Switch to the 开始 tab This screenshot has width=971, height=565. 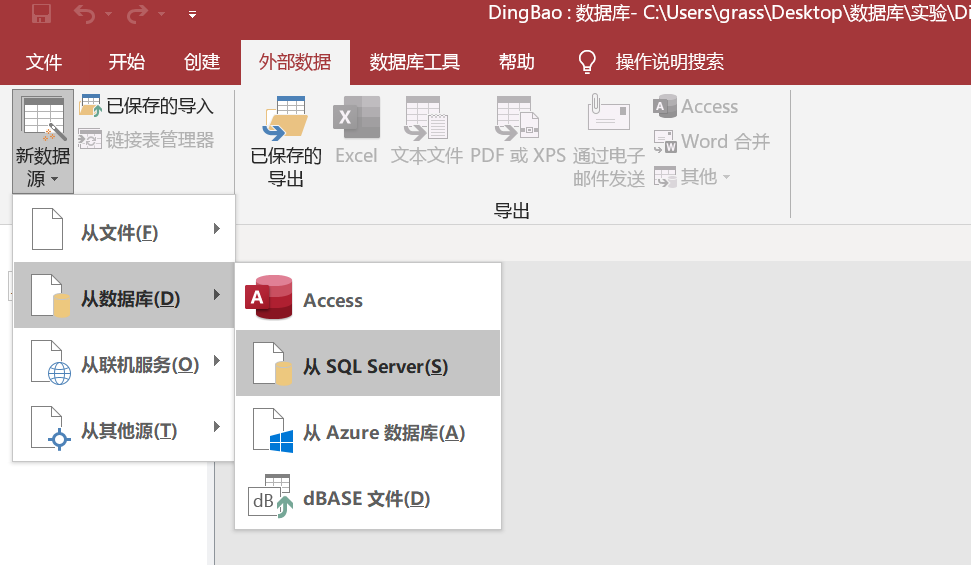[x=126, y=62]
